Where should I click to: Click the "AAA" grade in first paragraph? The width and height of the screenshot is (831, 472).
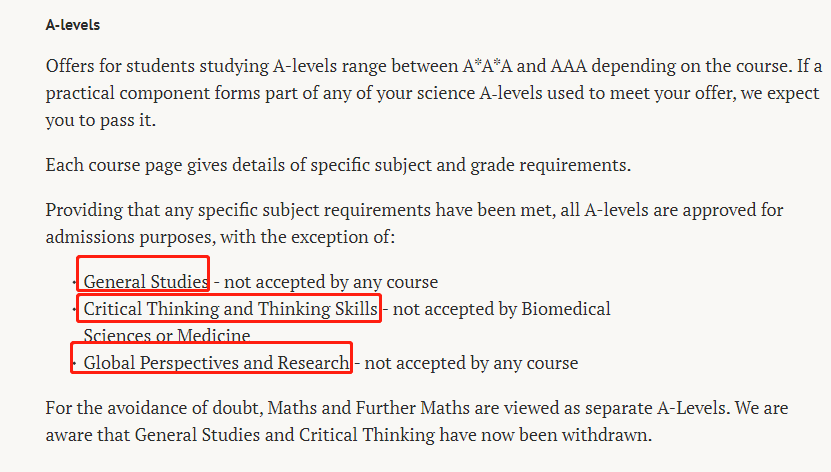coord(569,66)
